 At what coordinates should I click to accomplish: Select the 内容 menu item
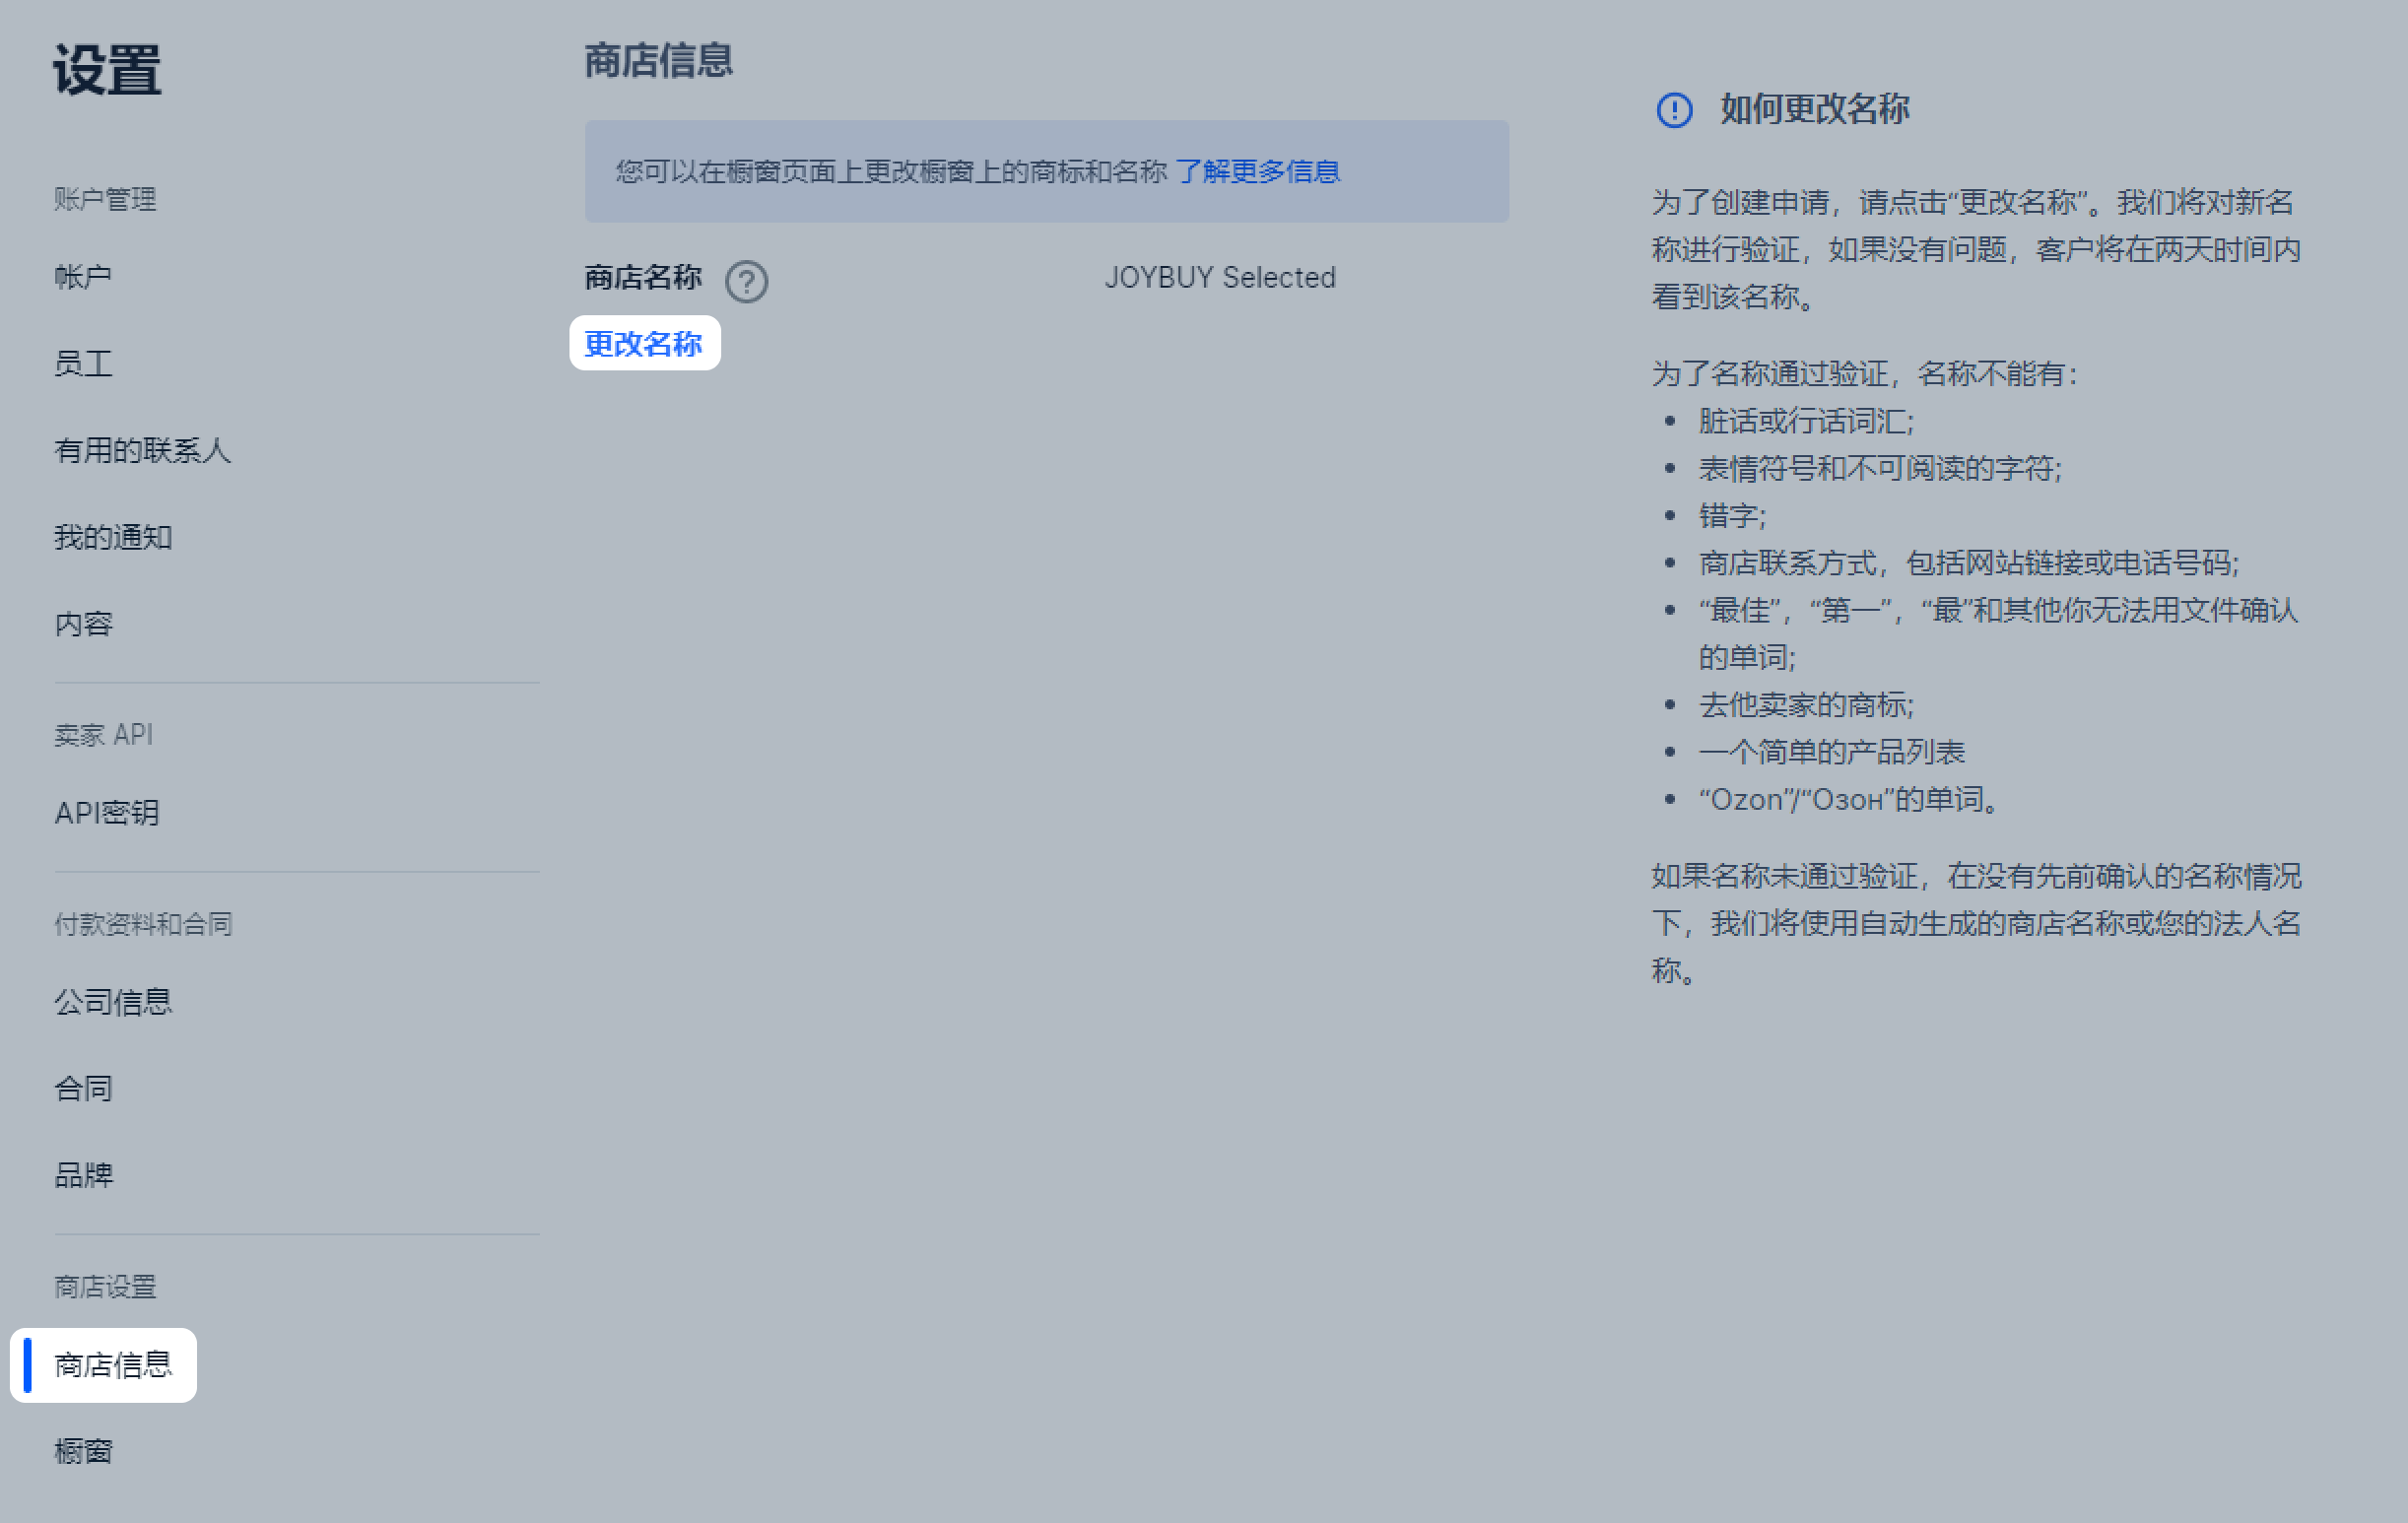83,624
